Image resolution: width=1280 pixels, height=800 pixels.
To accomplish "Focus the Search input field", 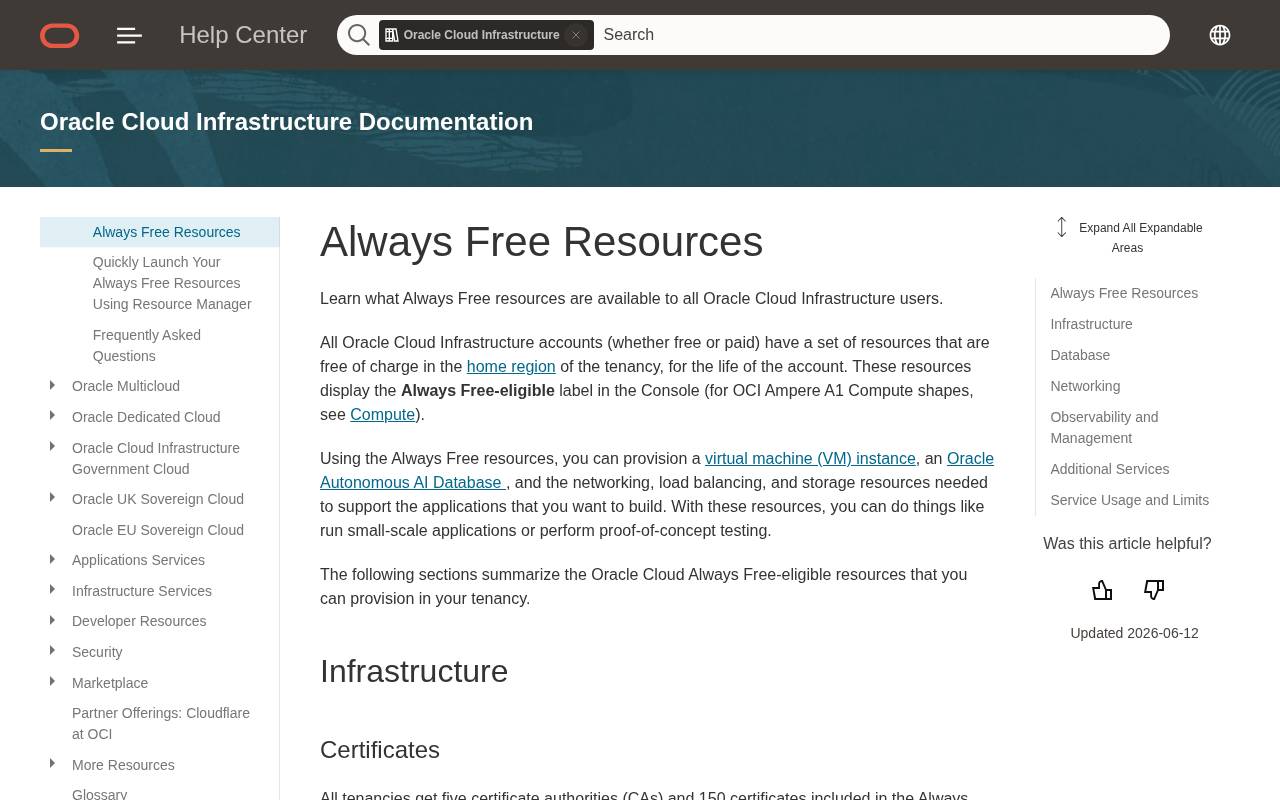I will click(x=880, y=35).
